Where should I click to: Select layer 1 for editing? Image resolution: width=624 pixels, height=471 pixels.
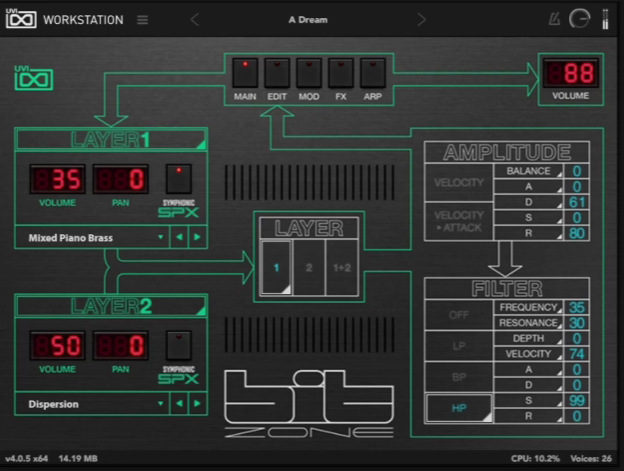click(276, 267)
